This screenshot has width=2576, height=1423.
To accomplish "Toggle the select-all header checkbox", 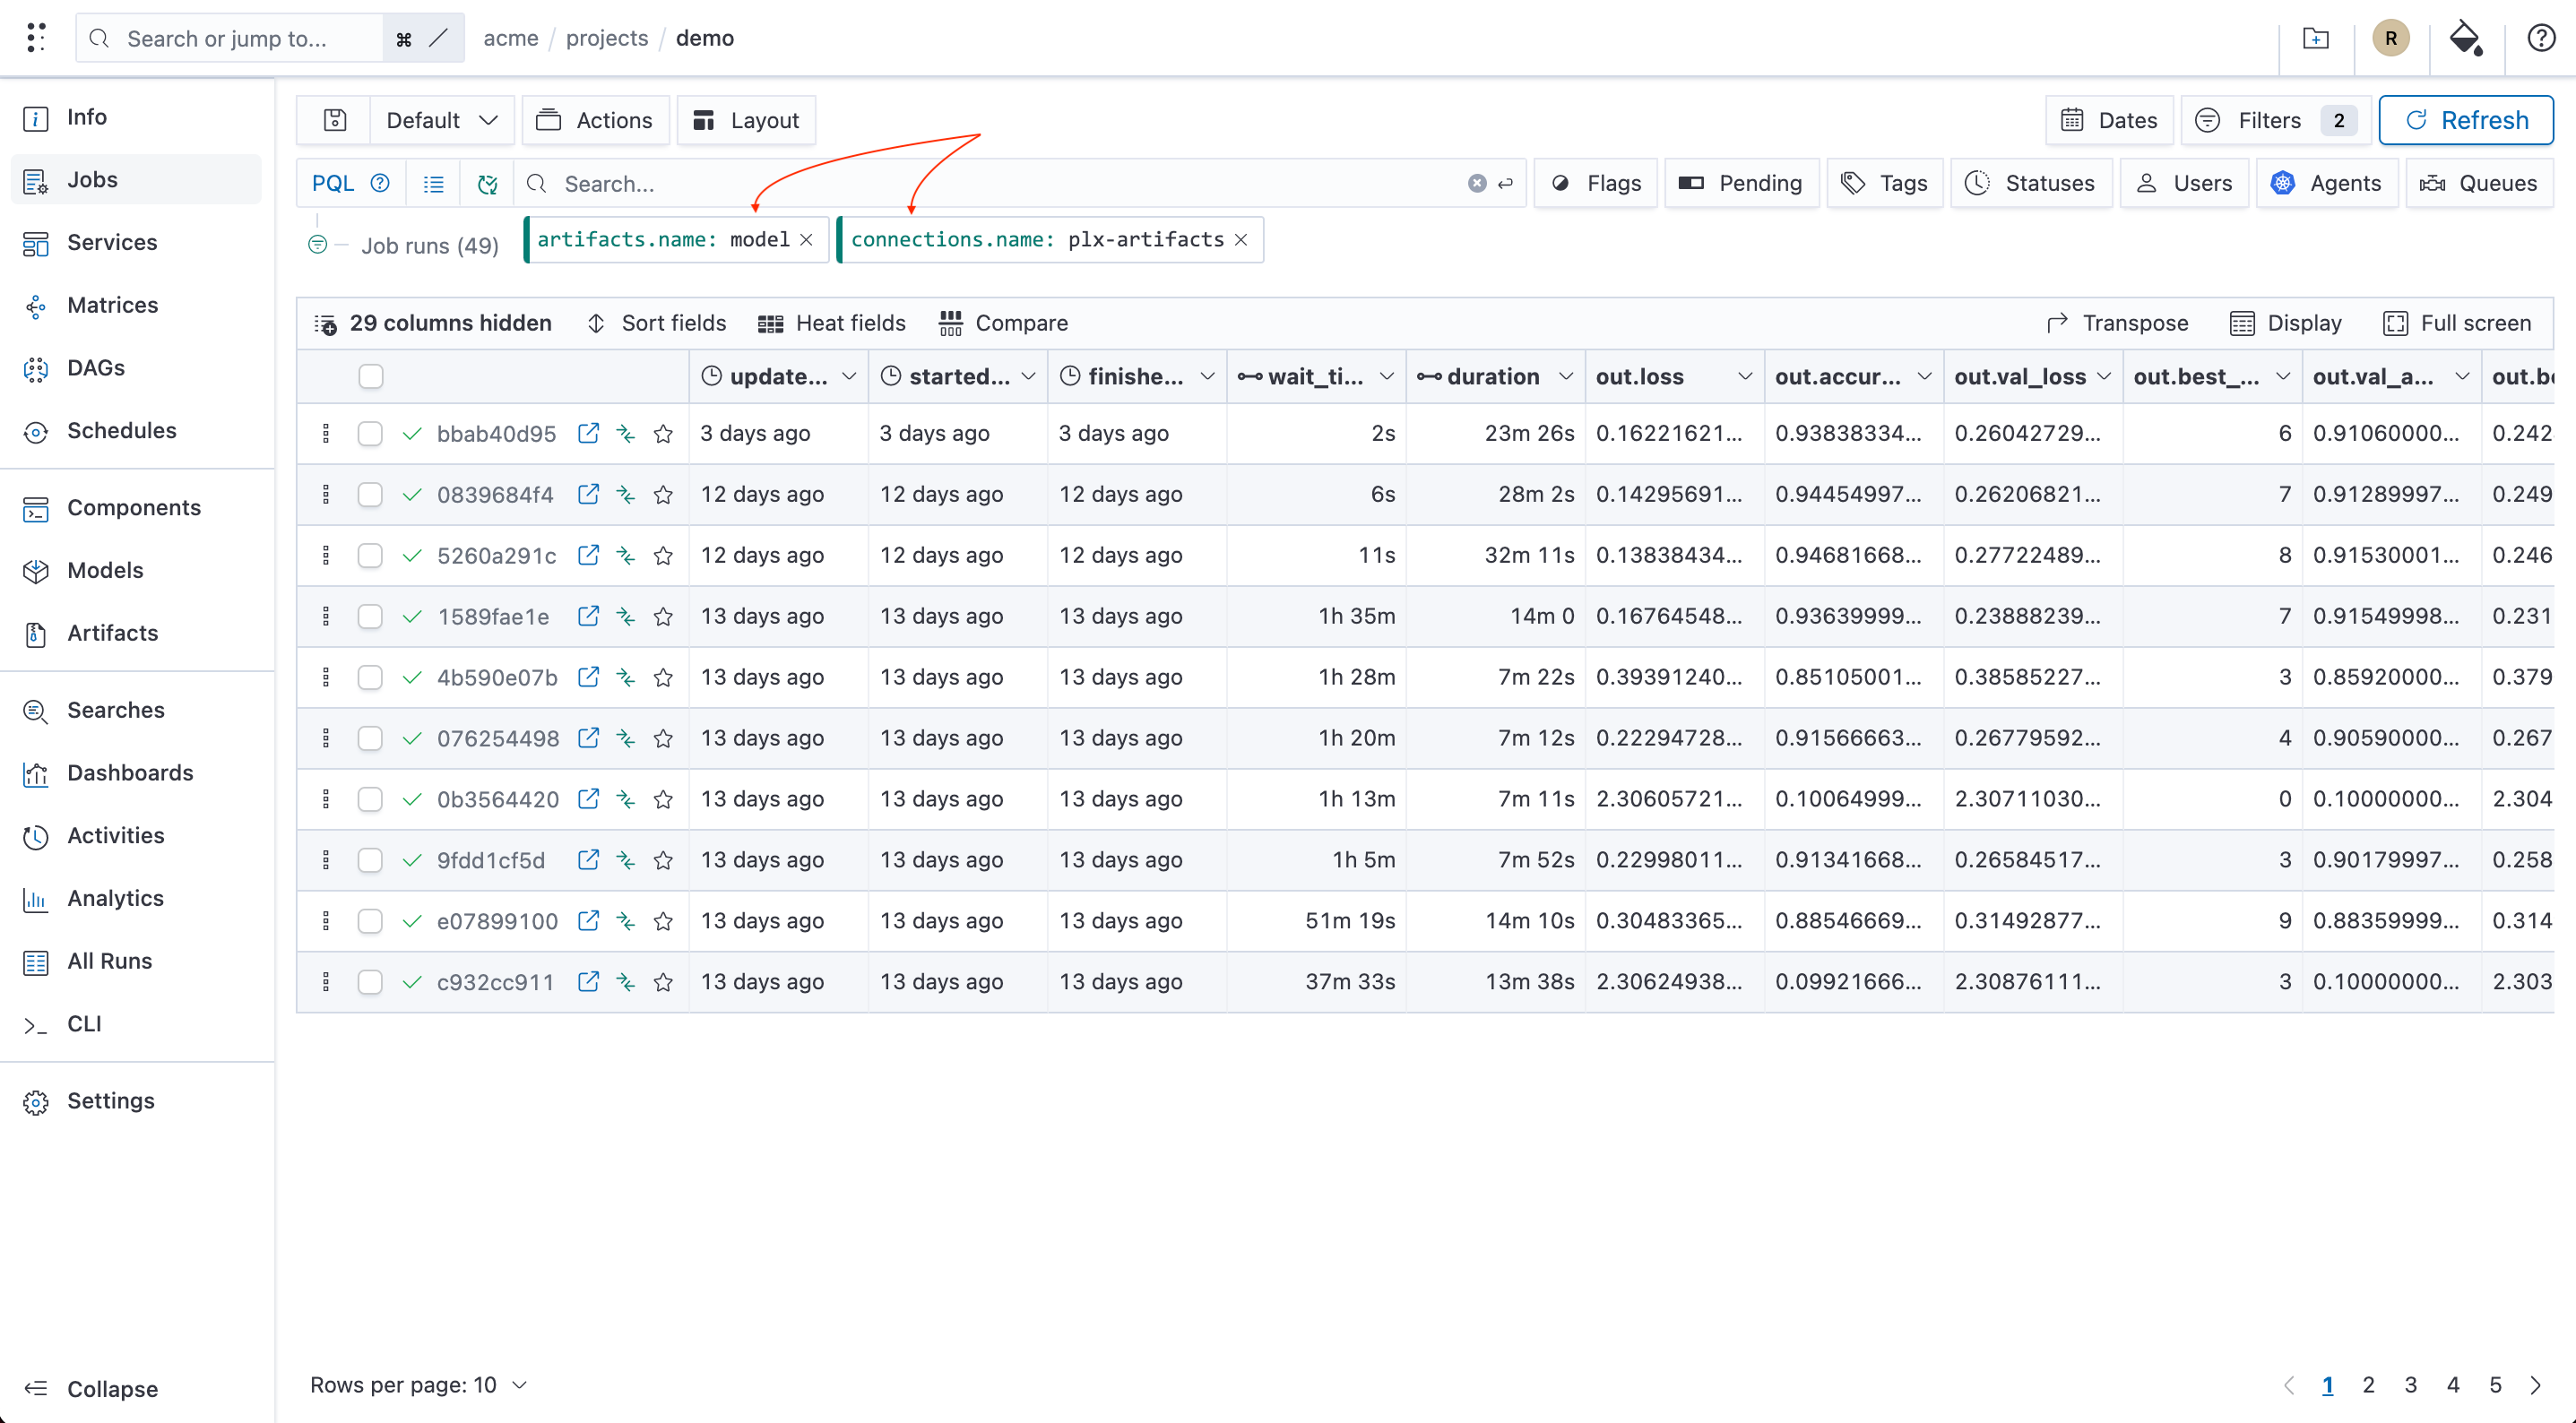I will [371, 376].
